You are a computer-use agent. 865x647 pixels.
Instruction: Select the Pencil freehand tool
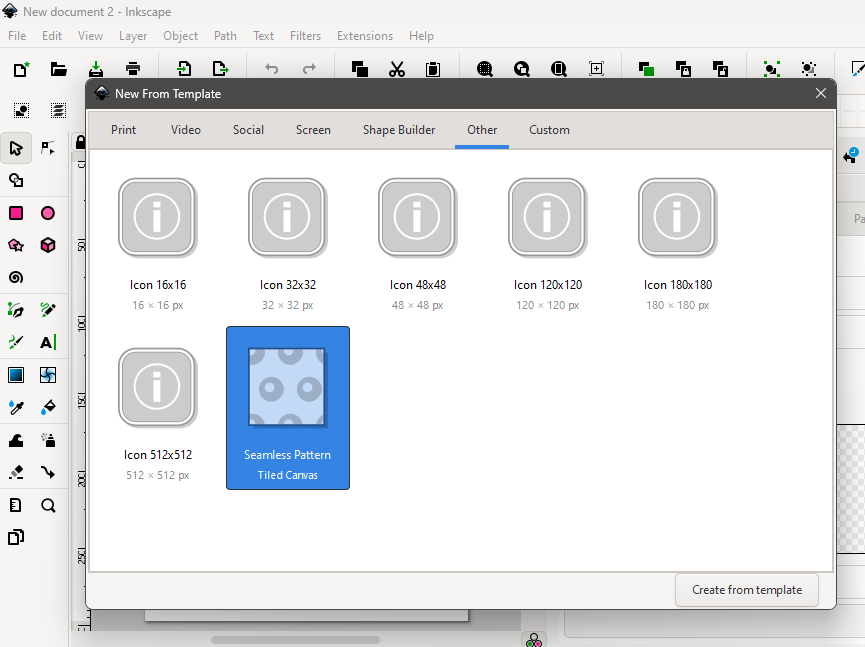pos(48,310)
